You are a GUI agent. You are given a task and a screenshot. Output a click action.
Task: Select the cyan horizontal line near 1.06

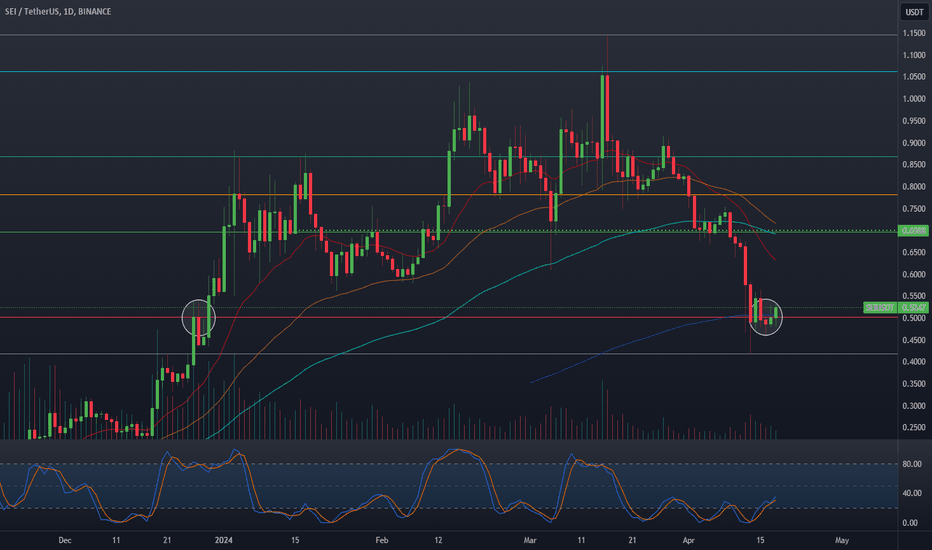pos(448,71)
